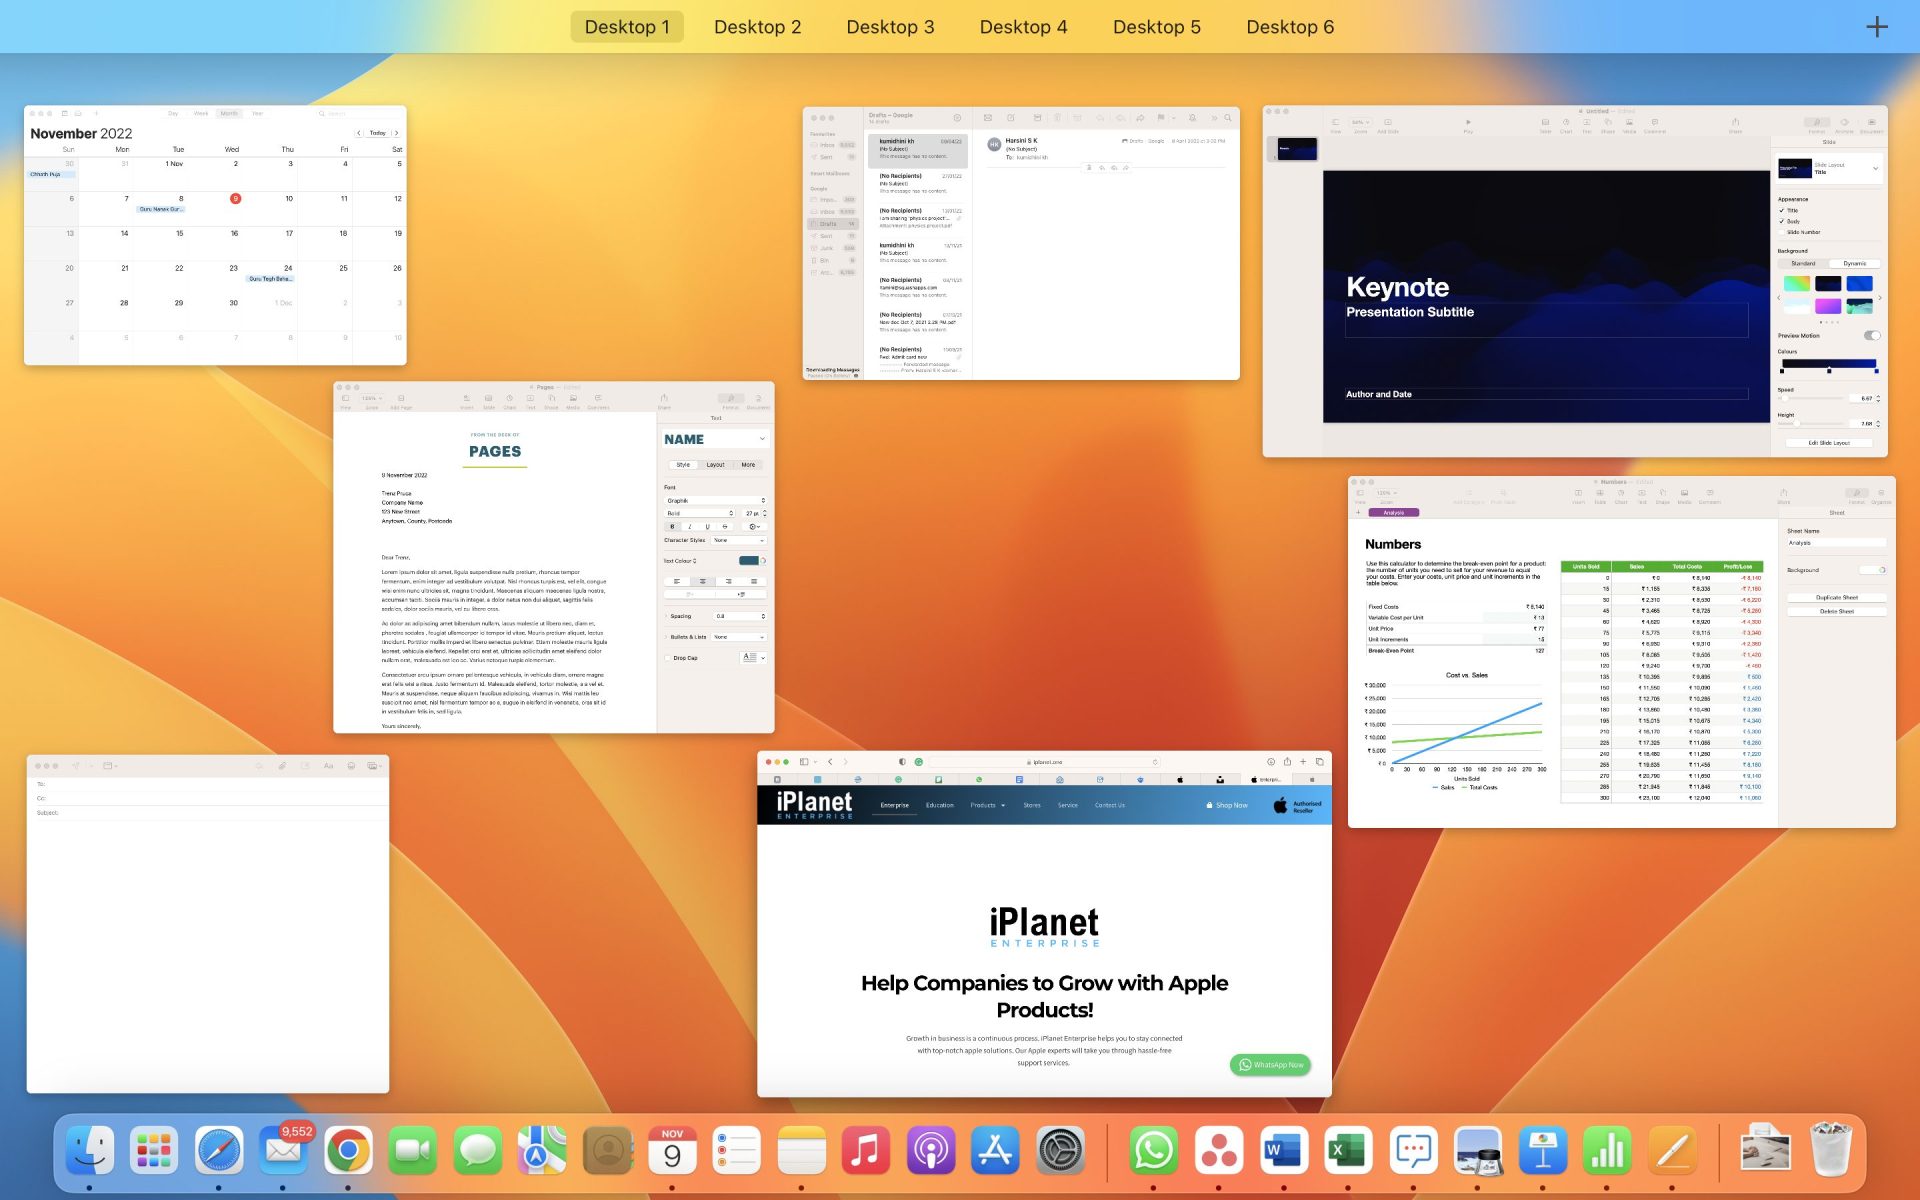
Task: Open Bullets & Lists dropdown in Pages
Action: tap(739, 637)
